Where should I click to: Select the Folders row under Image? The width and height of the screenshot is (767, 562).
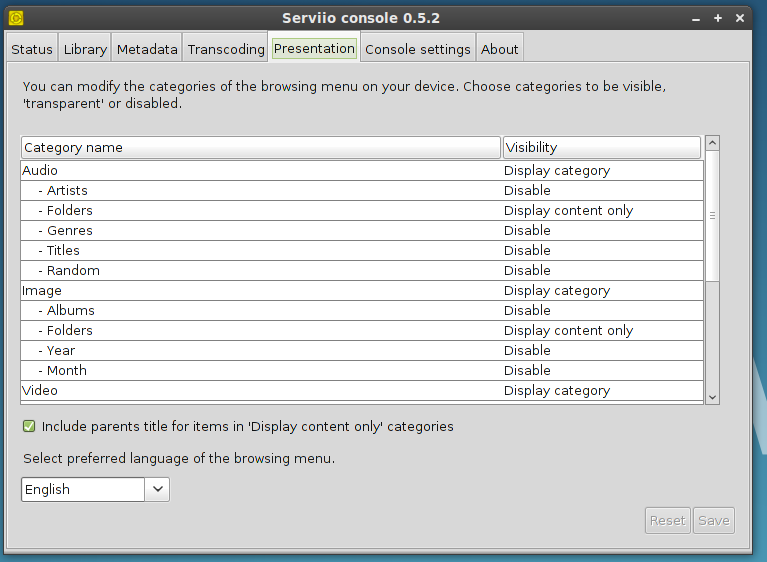coord(362,331)
